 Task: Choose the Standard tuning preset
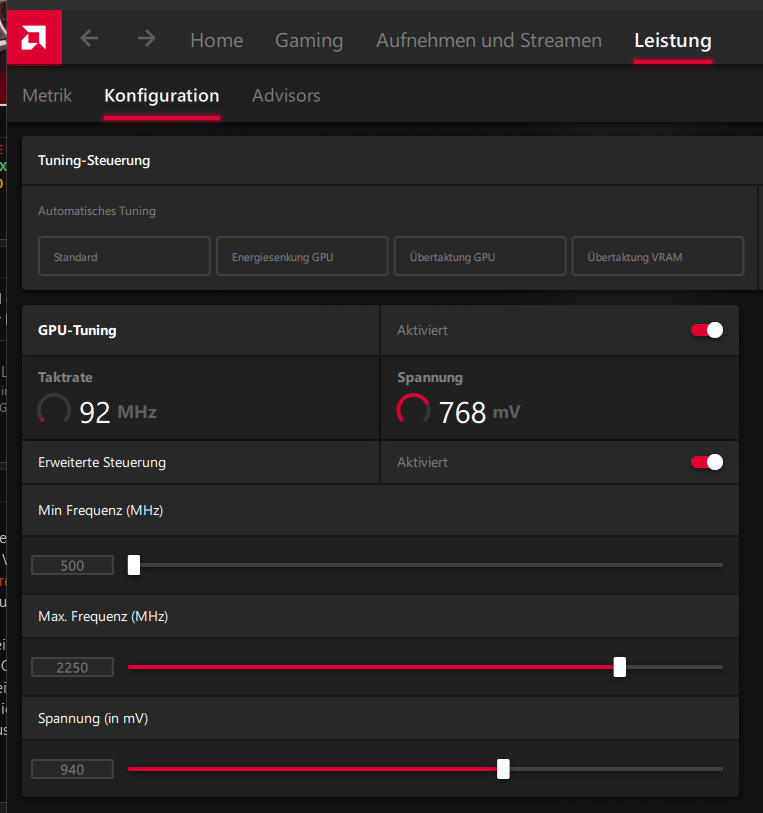pyautogui.click(x=124, y=256)
